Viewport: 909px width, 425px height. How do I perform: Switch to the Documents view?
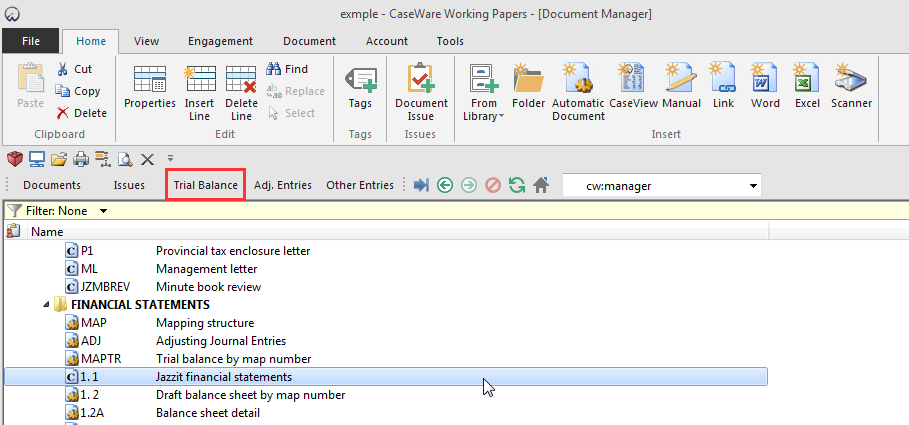pos(52,186)
